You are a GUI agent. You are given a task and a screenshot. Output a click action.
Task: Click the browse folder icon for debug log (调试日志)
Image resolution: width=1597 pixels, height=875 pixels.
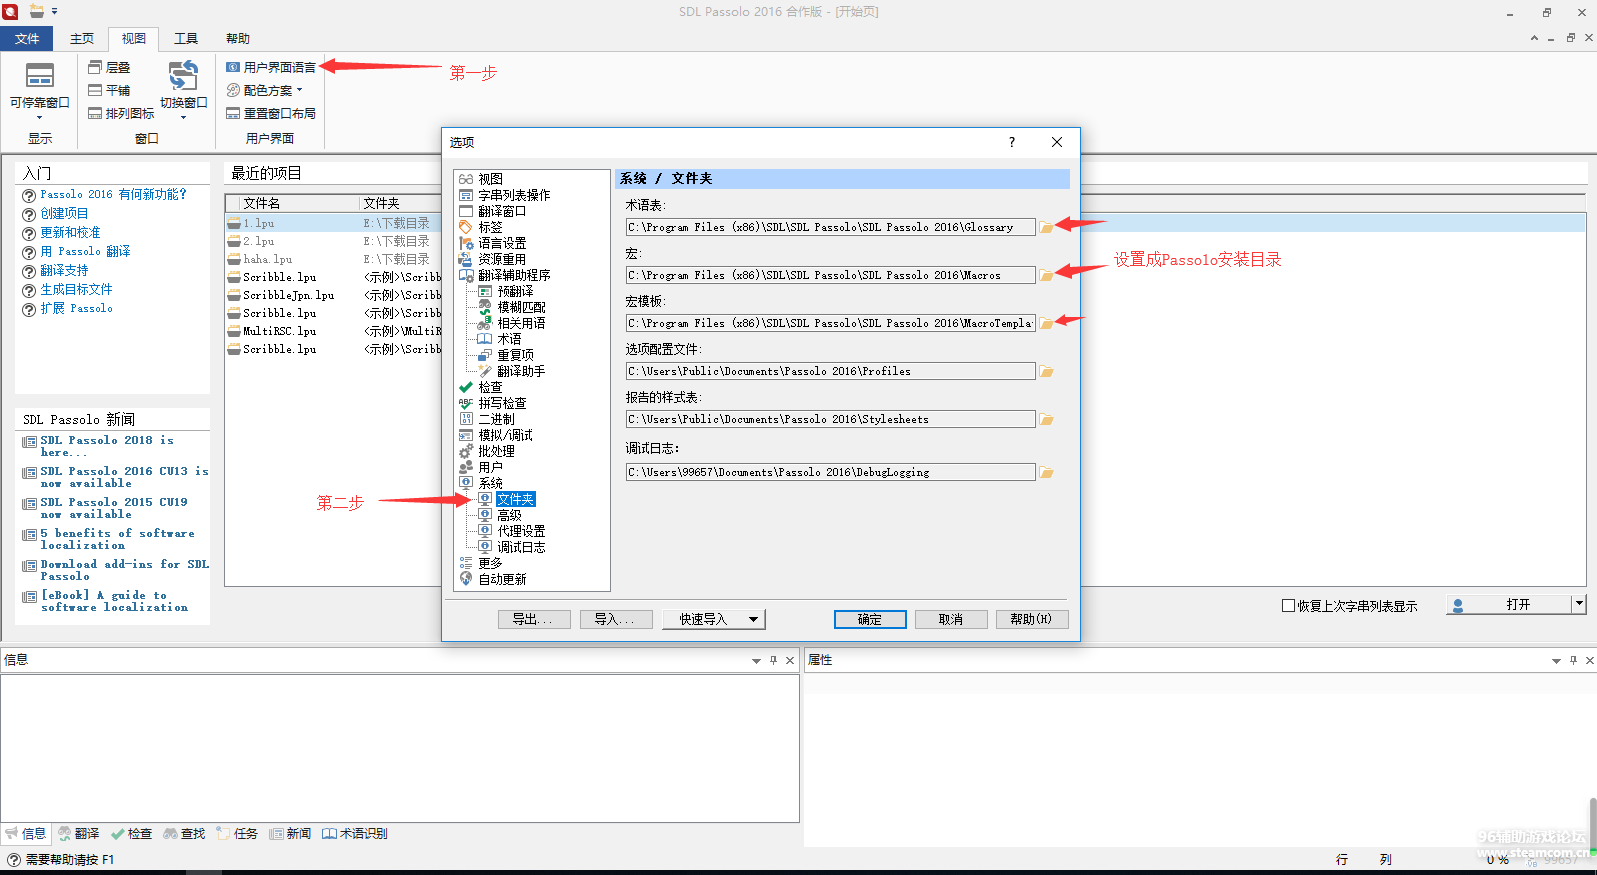pyautogui.click(x=1046, y=472)
